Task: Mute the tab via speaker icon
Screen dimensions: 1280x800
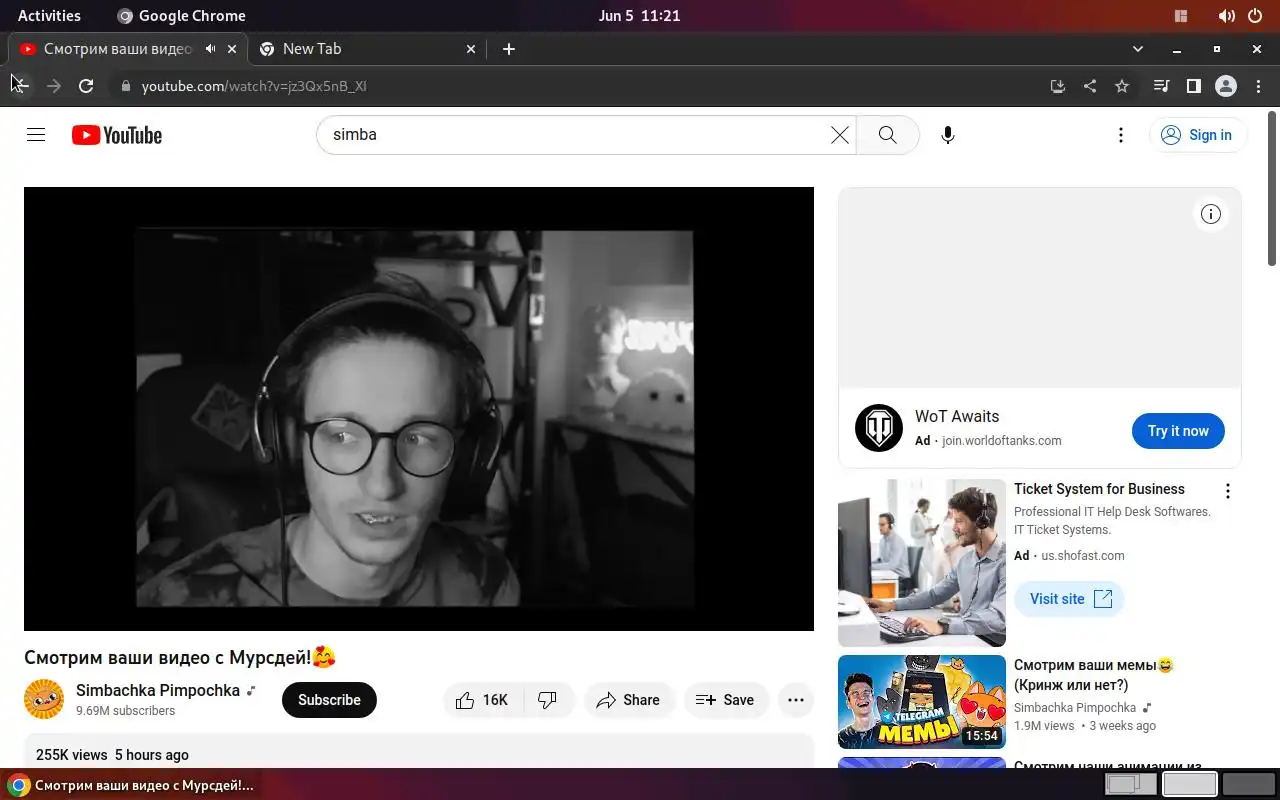Action: 211,49
